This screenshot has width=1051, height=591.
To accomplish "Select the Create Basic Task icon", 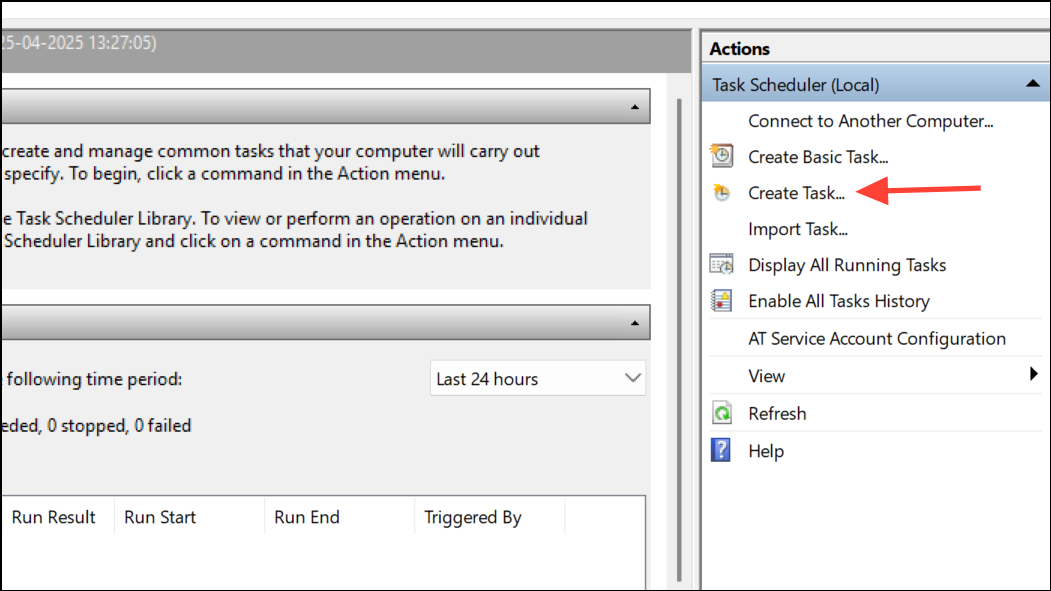I will coord(721,156).
